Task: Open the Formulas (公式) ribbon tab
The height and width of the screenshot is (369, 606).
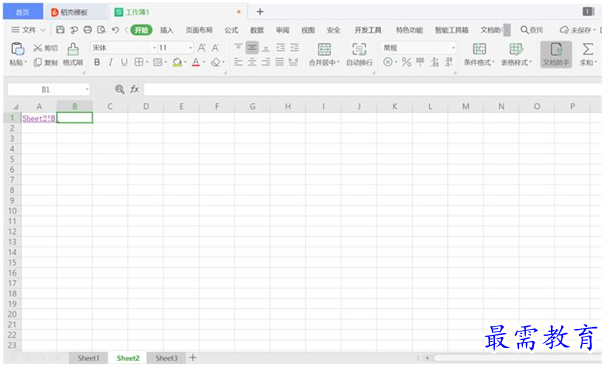Action: click(x=231, y=30)
